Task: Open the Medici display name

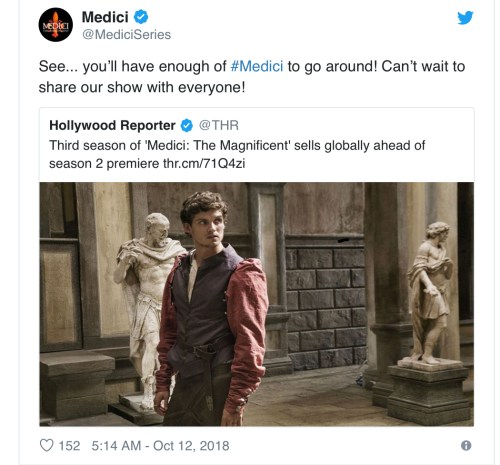Action: [105, 17]
